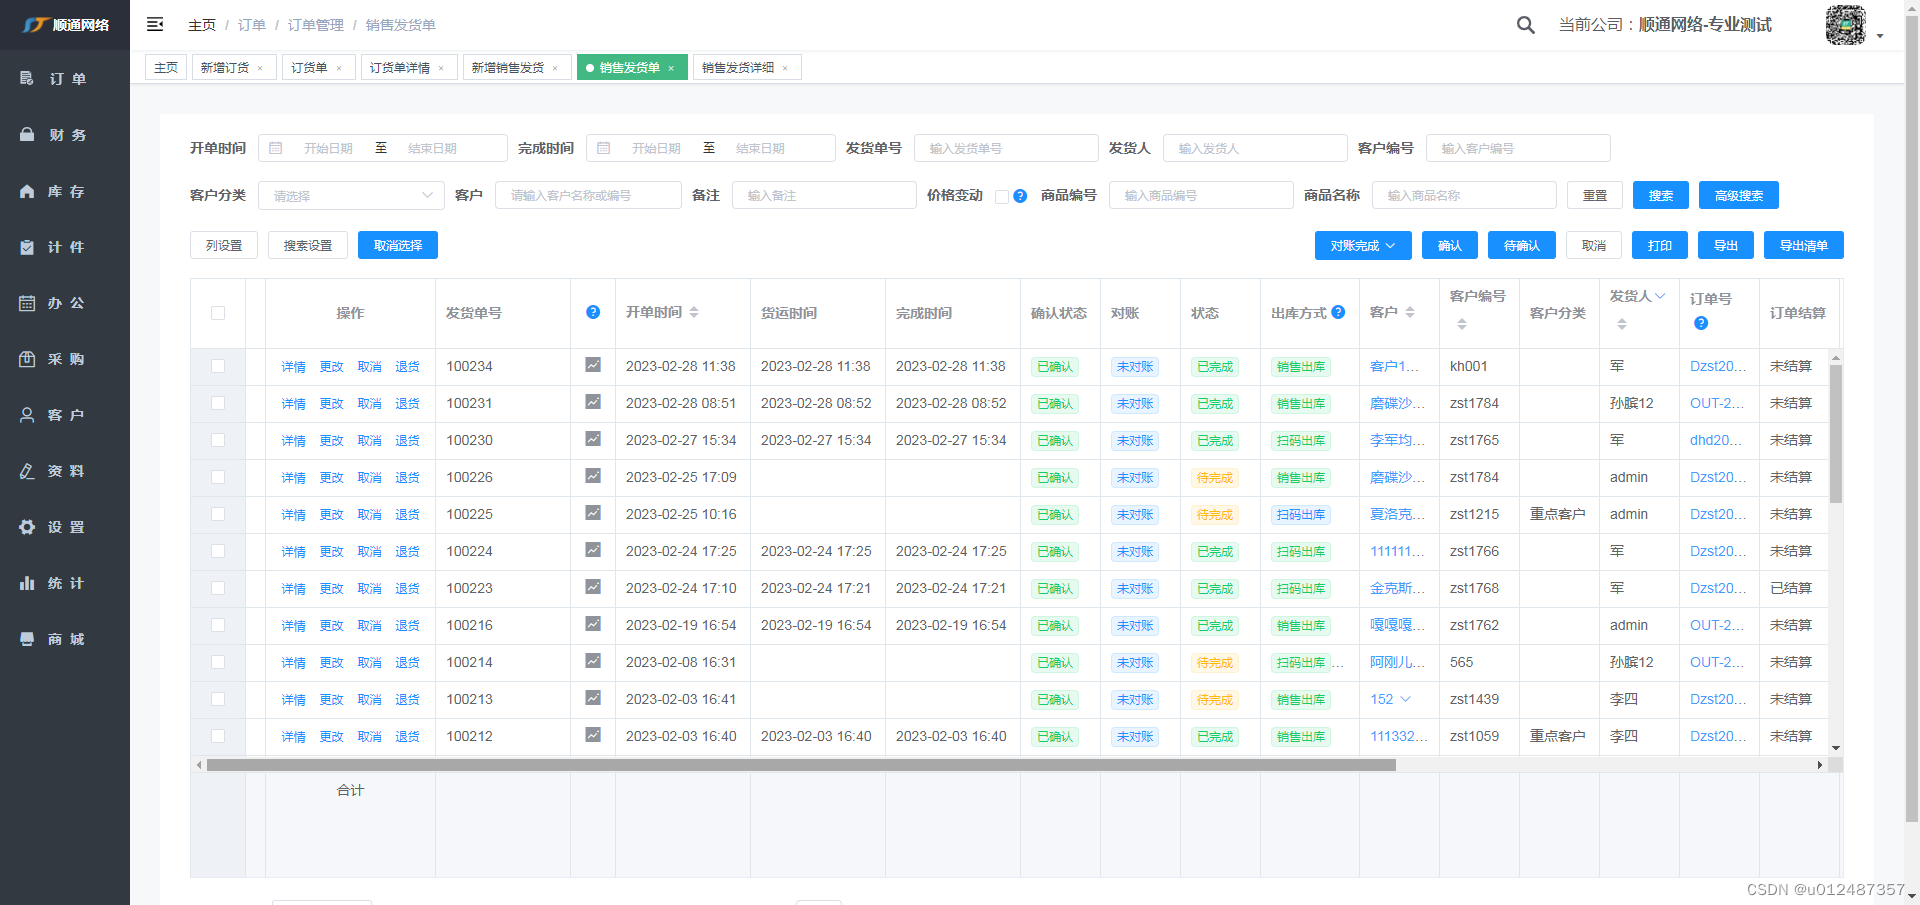This screenshot has height=905, width=1920.
Task: Toggle the select-all checkbox in table header
Action: (218, 313)
